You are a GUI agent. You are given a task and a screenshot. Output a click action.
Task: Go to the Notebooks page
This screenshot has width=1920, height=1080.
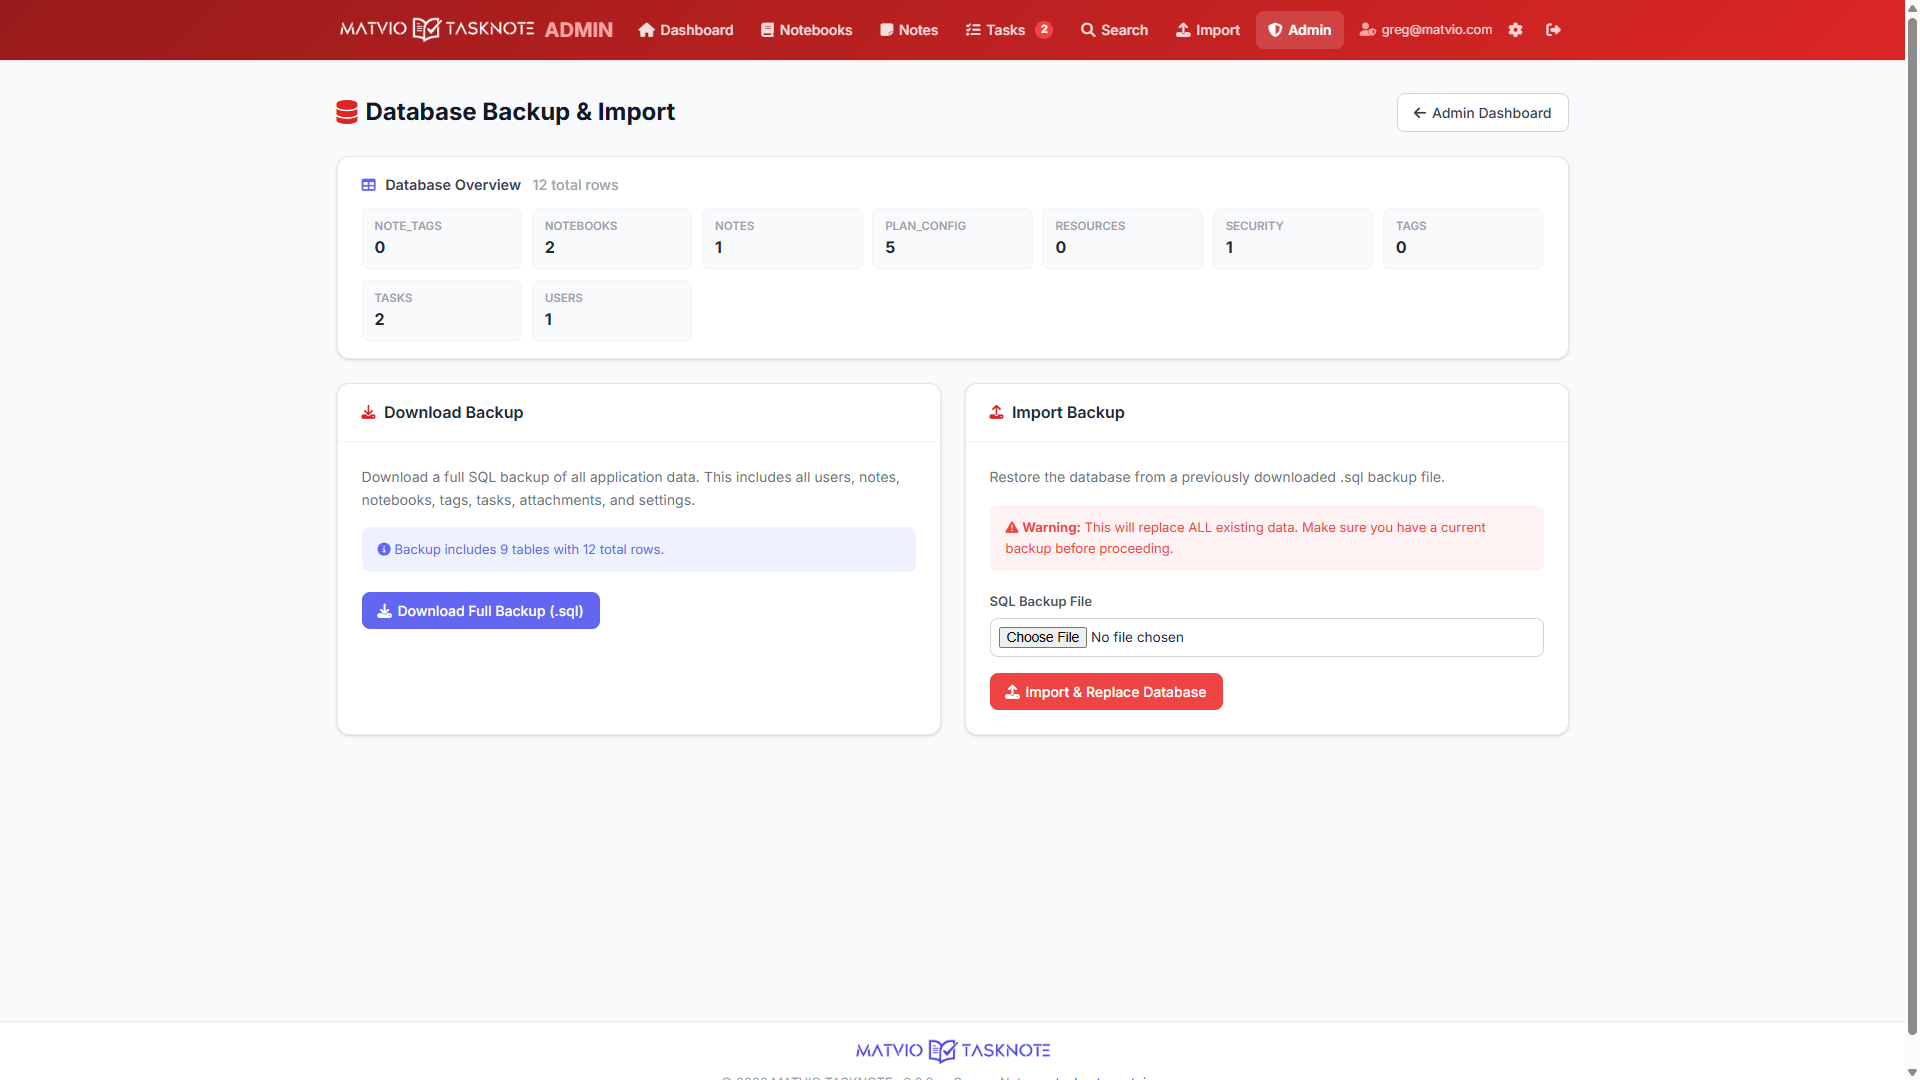(x=806, y=30)
